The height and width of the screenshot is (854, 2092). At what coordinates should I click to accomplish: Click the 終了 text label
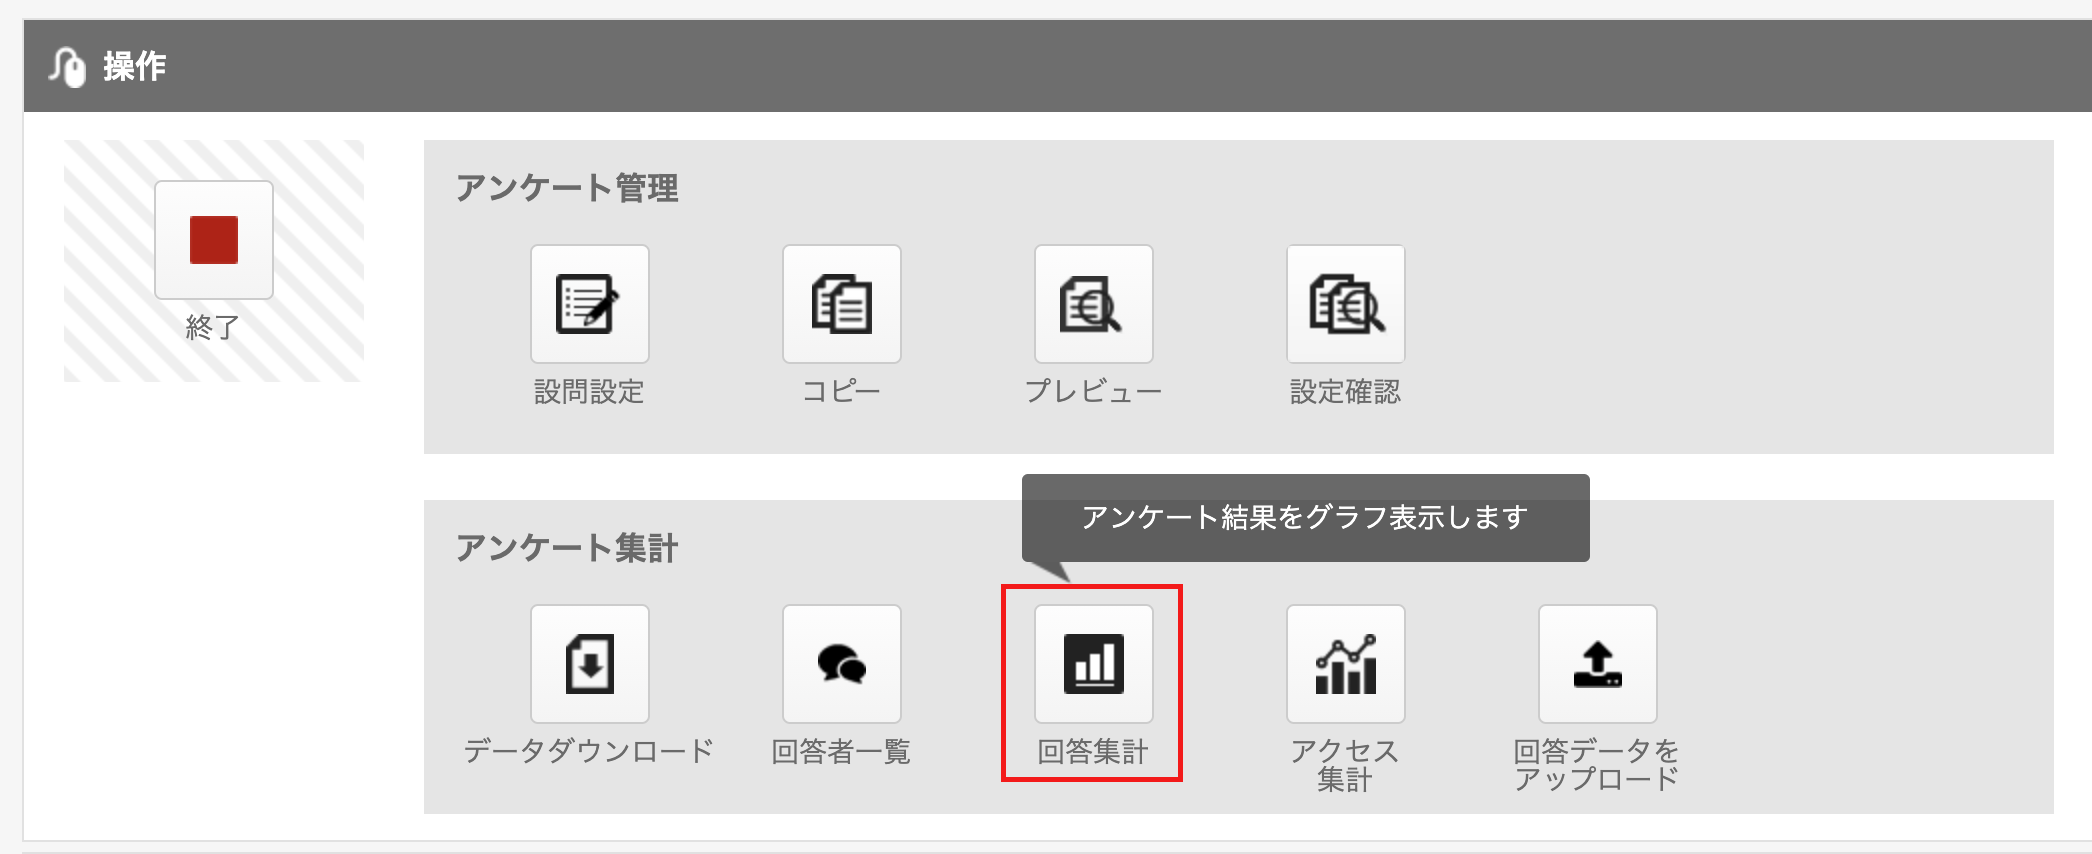213,327
